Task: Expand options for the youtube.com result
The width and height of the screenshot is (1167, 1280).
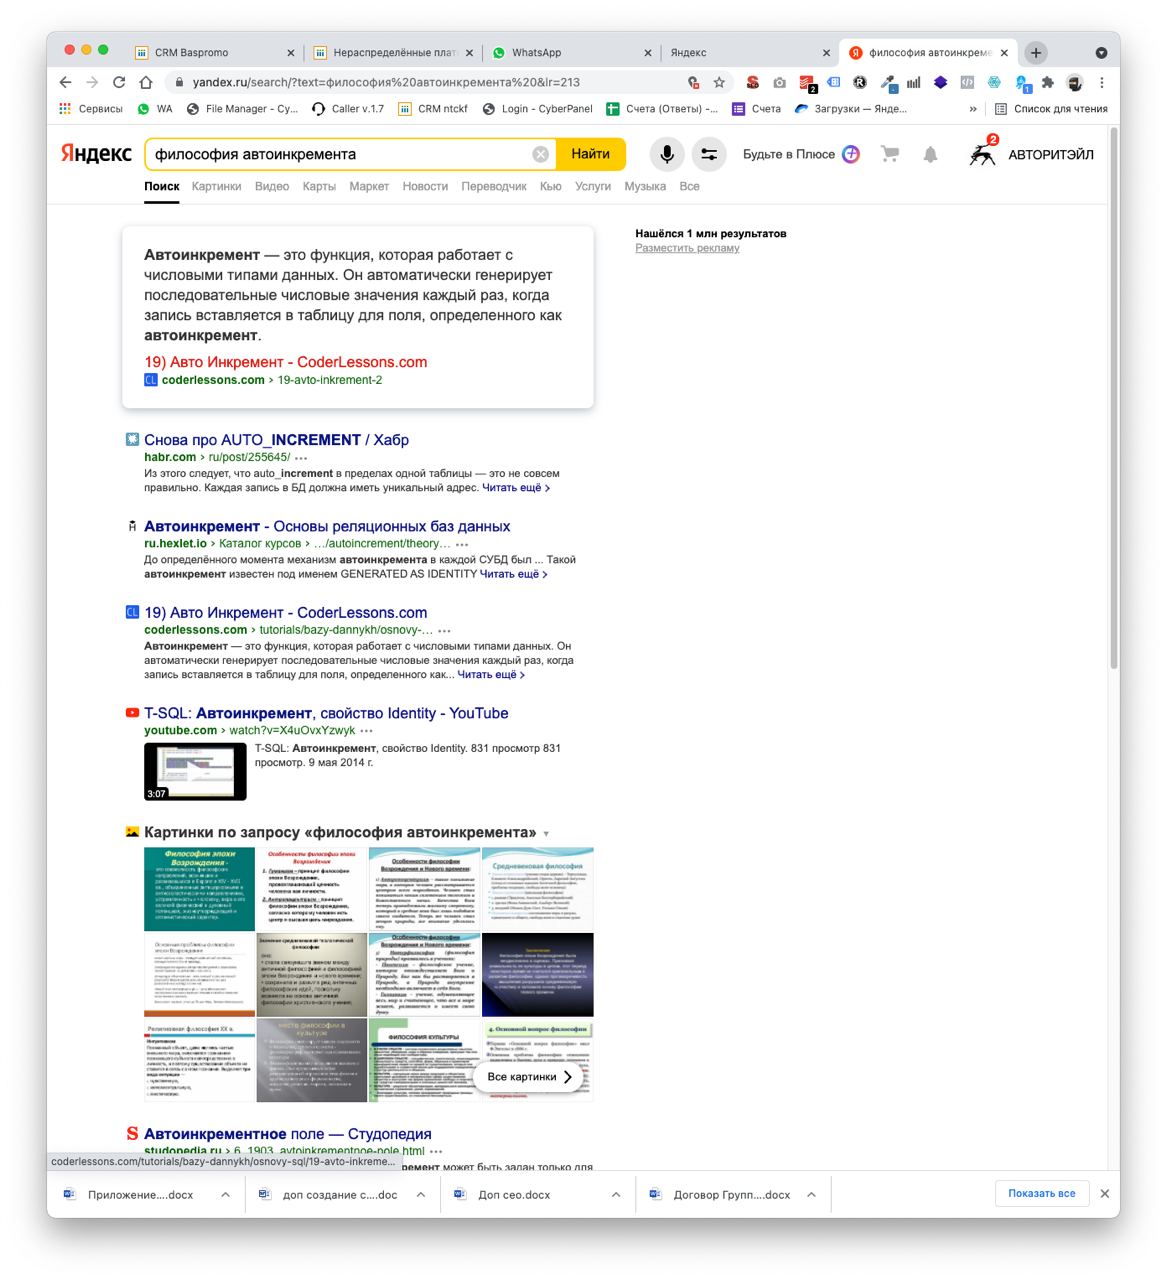Action: (367, 731)
